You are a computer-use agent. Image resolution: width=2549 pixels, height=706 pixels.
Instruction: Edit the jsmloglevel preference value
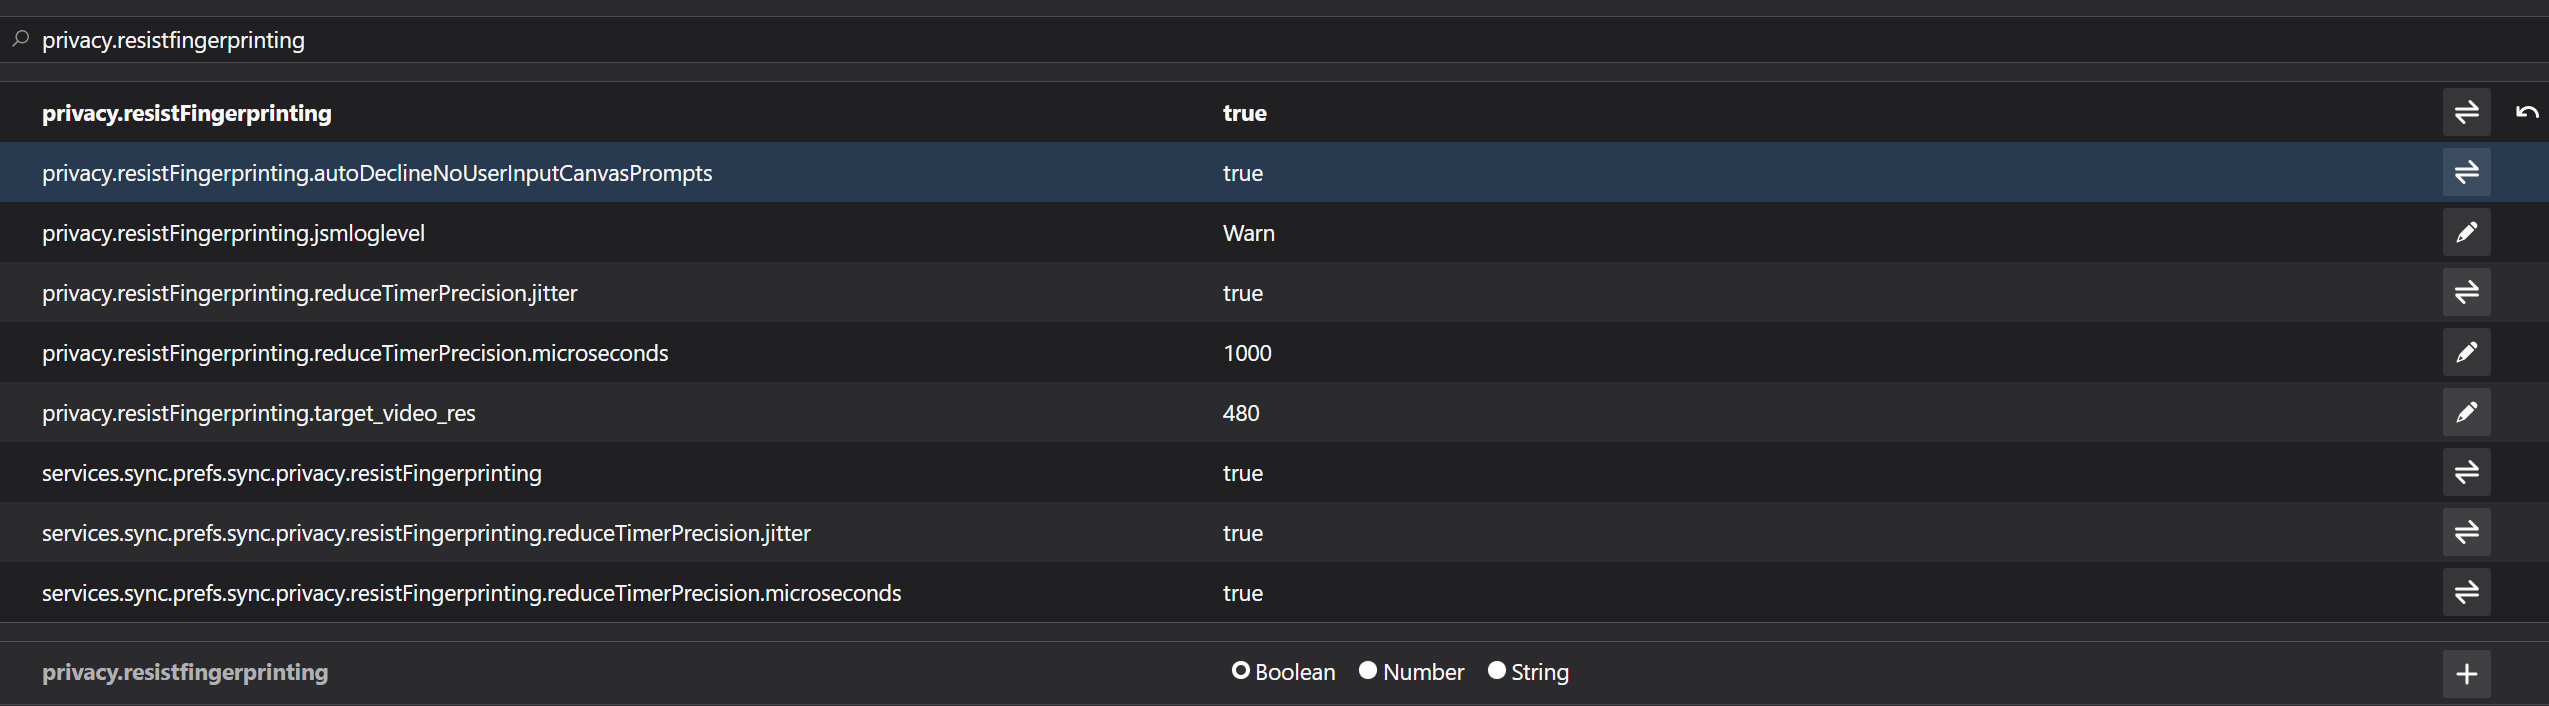(2466, 232)
